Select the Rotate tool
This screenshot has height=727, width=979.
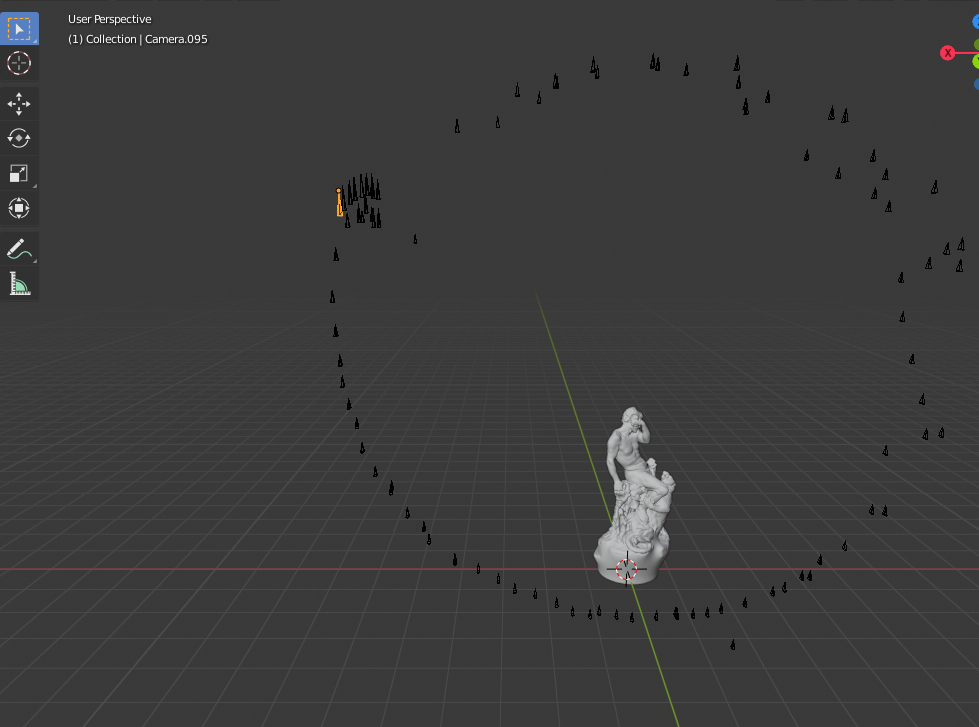pos(19,138)
